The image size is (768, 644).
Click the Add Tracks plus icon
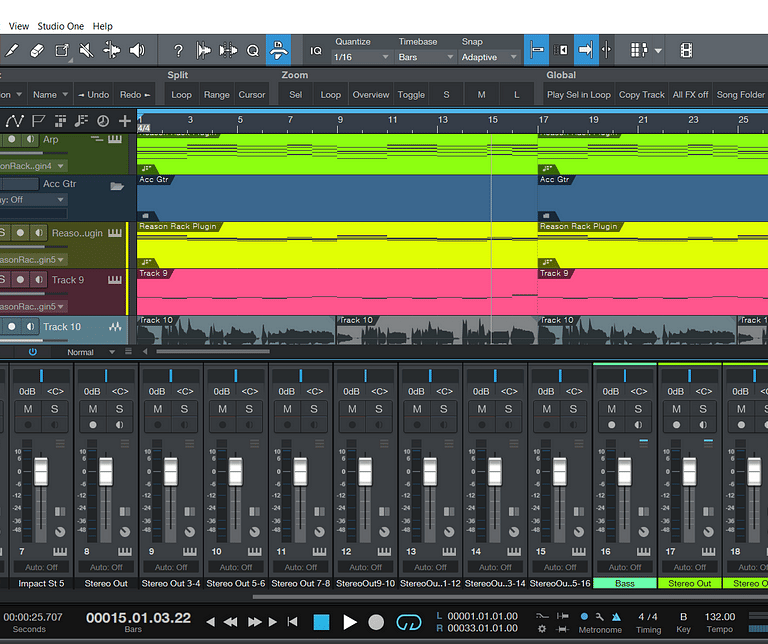click(124, 121)
